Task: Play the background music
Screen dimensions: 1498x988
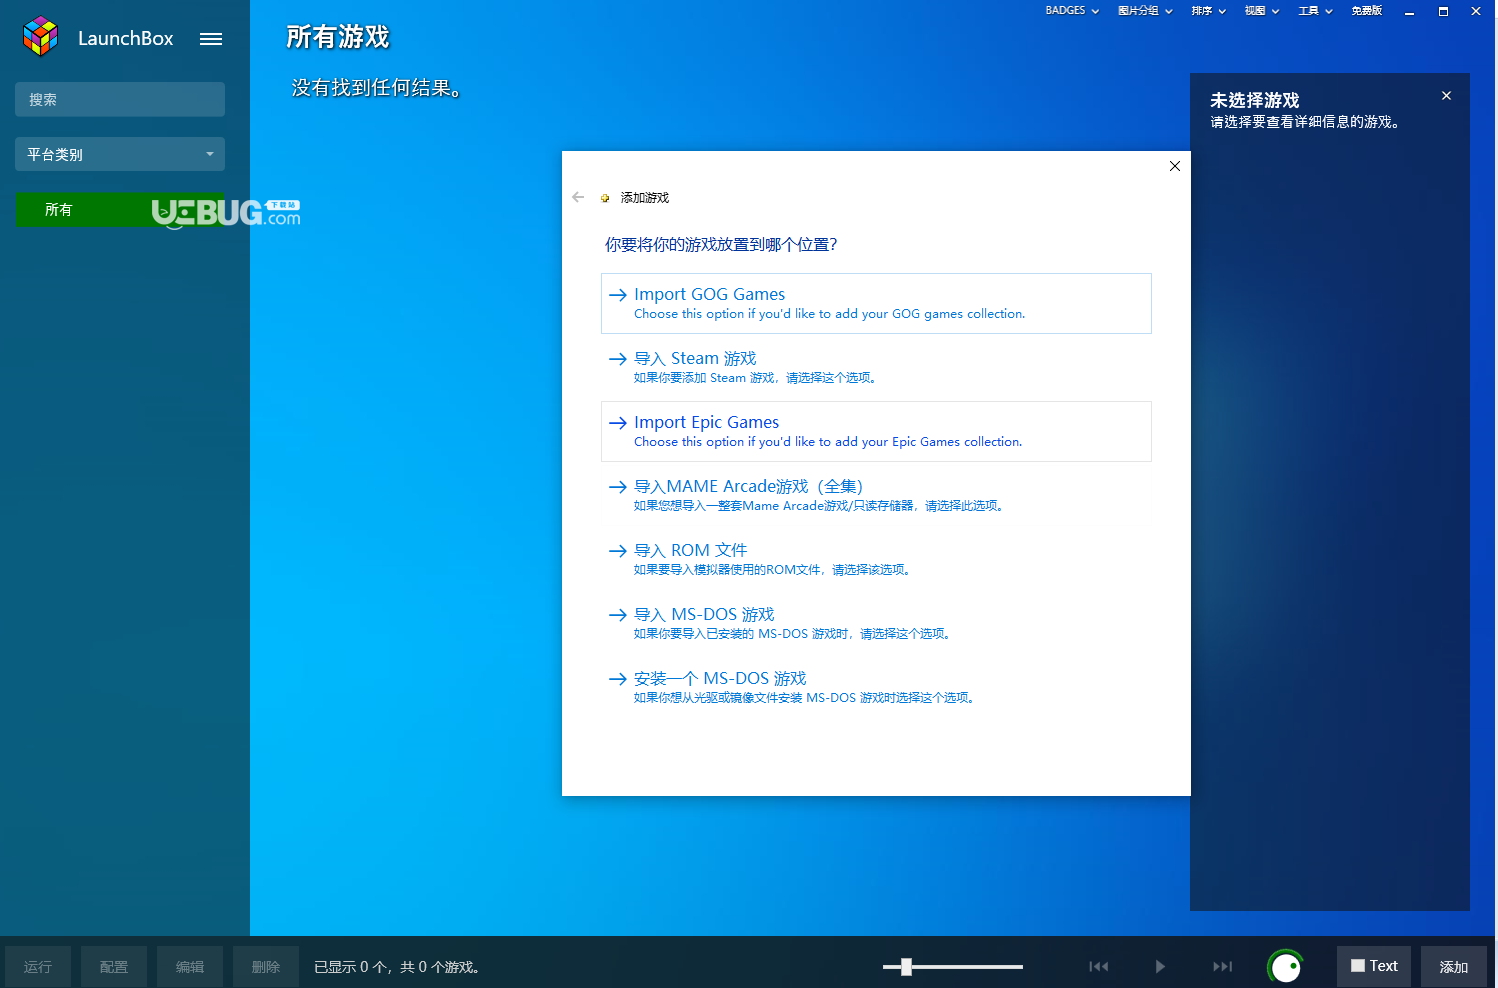Action: [x=1160, y=966]
